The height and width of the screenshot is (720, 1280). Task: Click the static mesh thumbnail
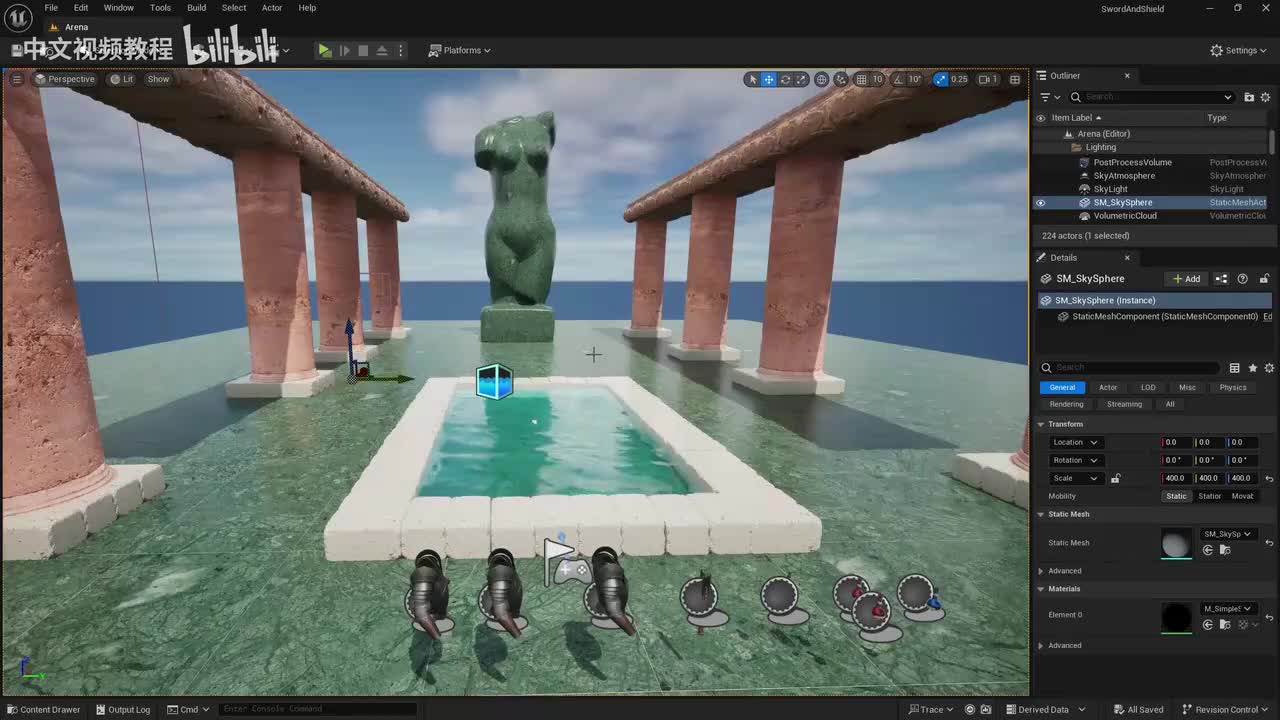tap(1177, 543)
